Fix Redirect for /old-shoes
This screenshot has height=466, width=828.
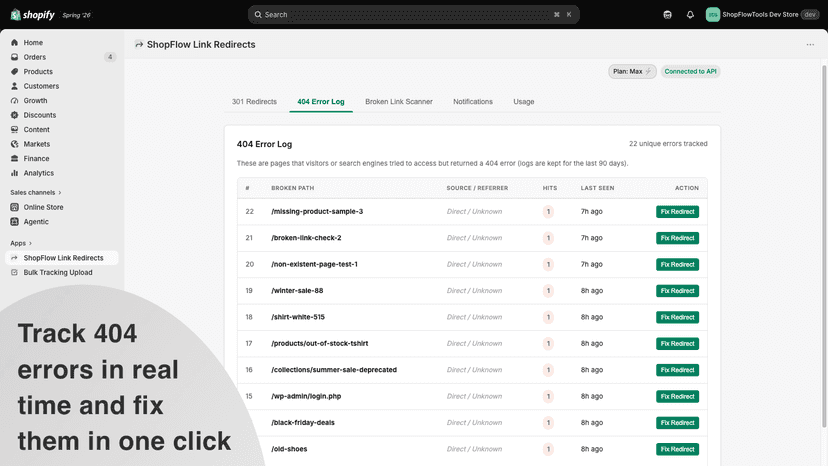pyautogui.click(x=678, y=449)
